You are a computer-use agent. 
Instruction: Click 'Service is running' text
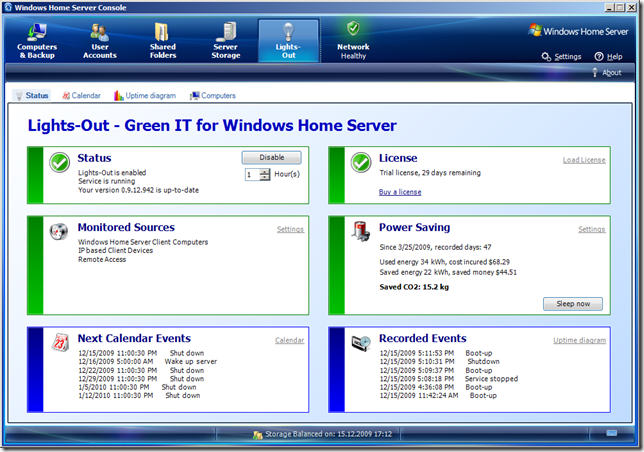pos(106,181)
